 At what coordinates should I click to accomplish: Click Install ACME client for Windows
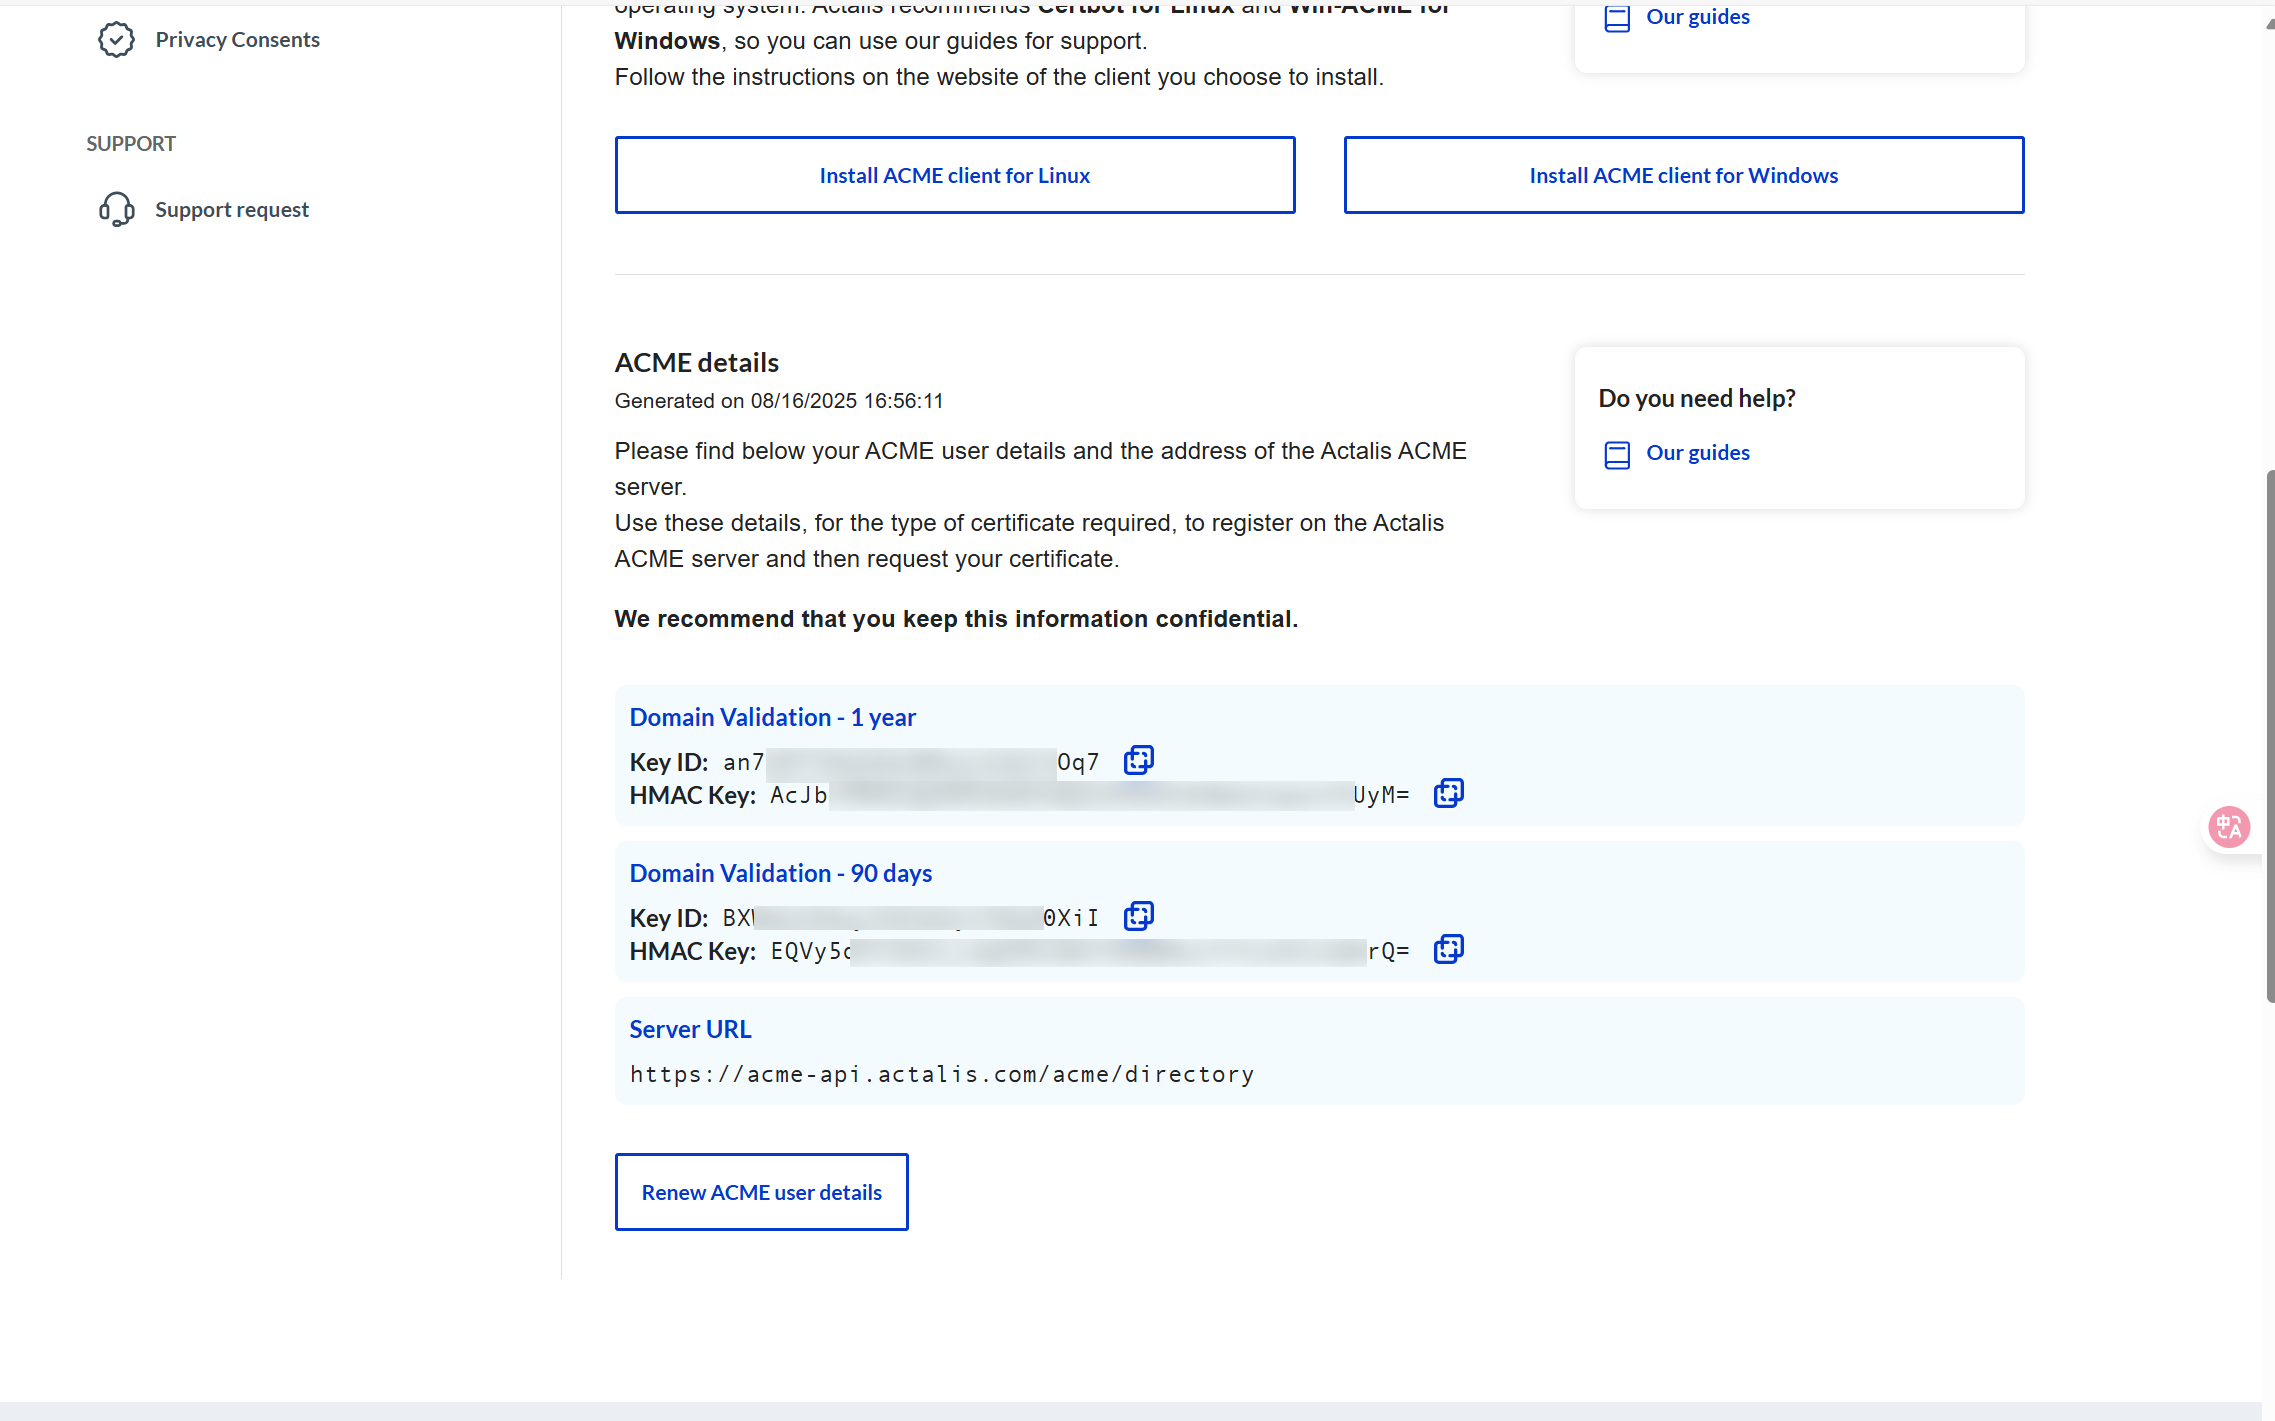click(1683, 175)
